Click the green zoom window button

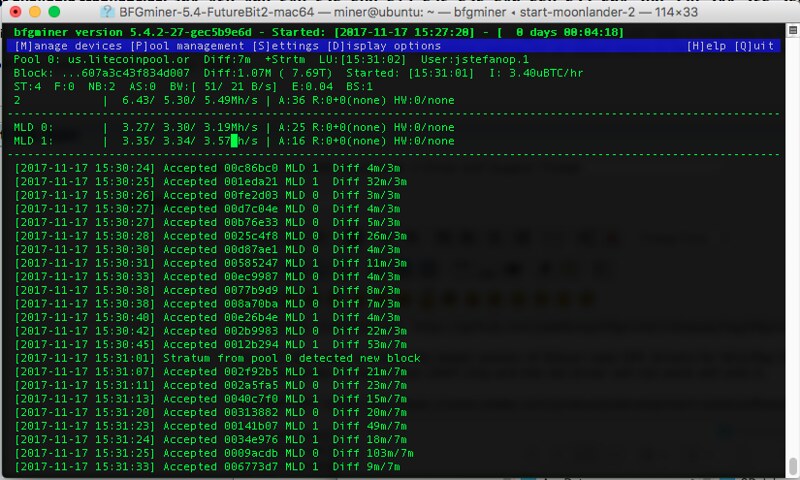point(54,11)
